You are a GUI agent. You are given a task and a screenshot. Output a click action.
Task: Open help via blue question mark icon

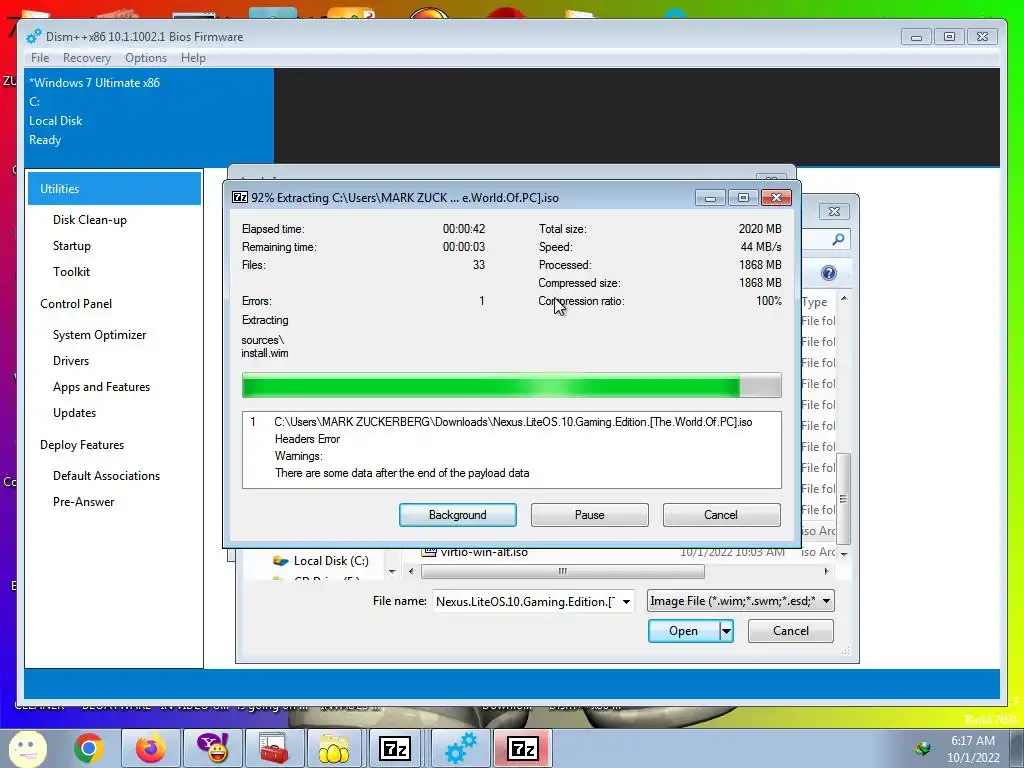[x=829, y=273]
